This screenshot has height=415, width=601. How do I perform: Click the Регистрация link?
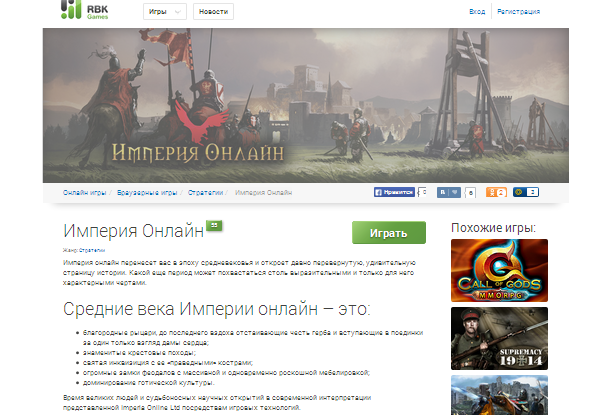tap(518, 11)
